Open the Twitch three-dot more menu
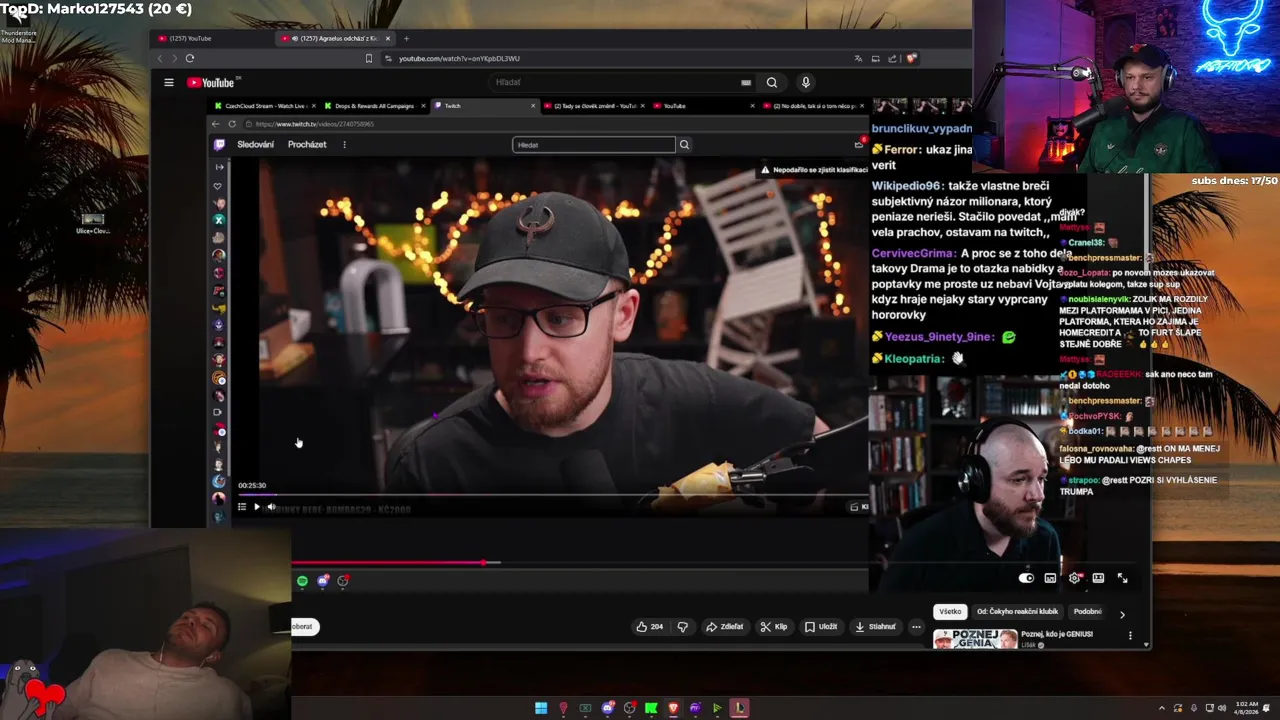The image size is (1280, 720). pos(344,144)
